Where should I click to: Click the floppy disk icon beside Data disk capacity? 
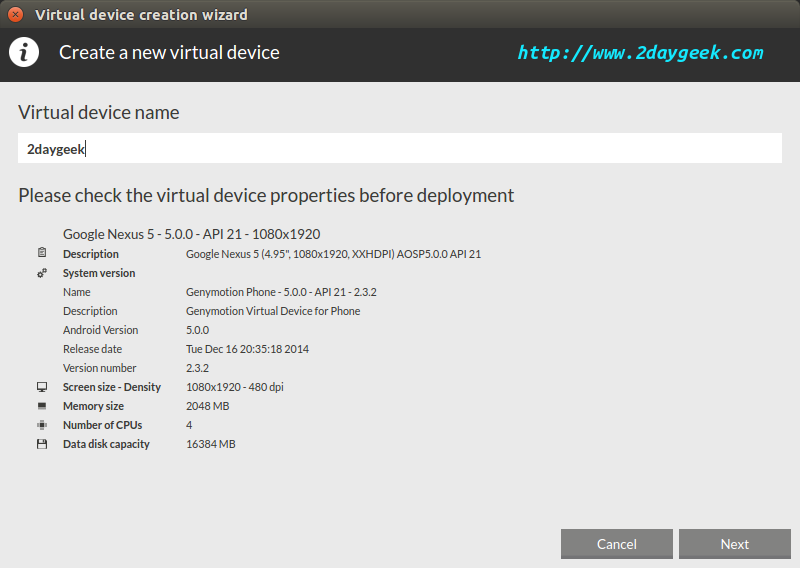tap(42, 444)
